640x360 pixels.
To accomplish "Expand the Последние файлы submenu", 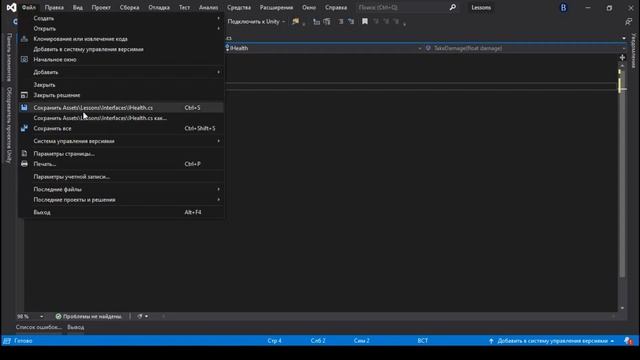I will coord(120,189).
